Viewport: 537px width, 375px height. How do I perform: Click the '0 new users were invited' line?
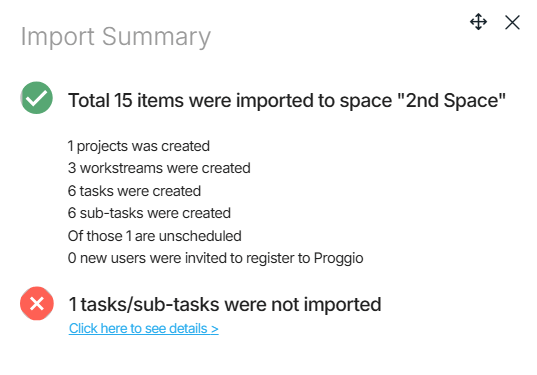tap(215, 259)
